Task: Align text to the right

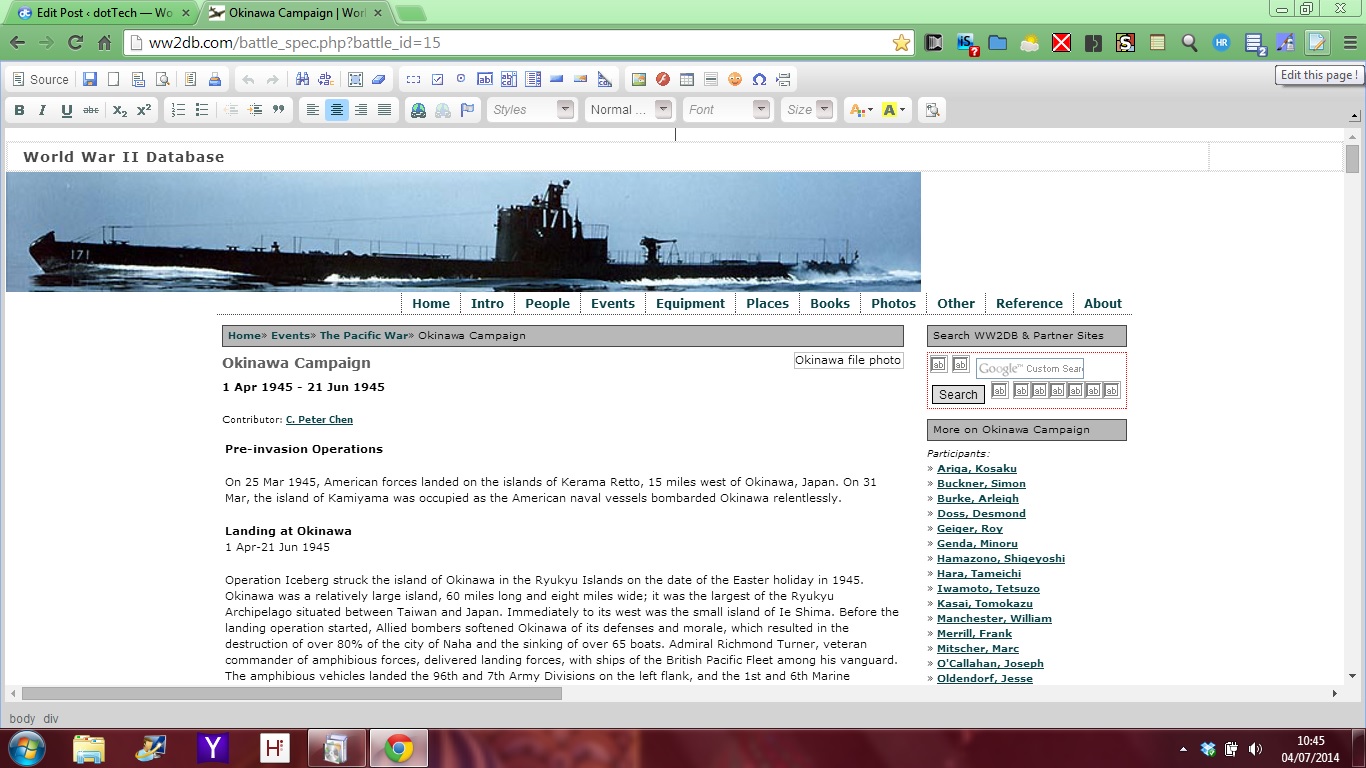Action: tap(361, 110)
